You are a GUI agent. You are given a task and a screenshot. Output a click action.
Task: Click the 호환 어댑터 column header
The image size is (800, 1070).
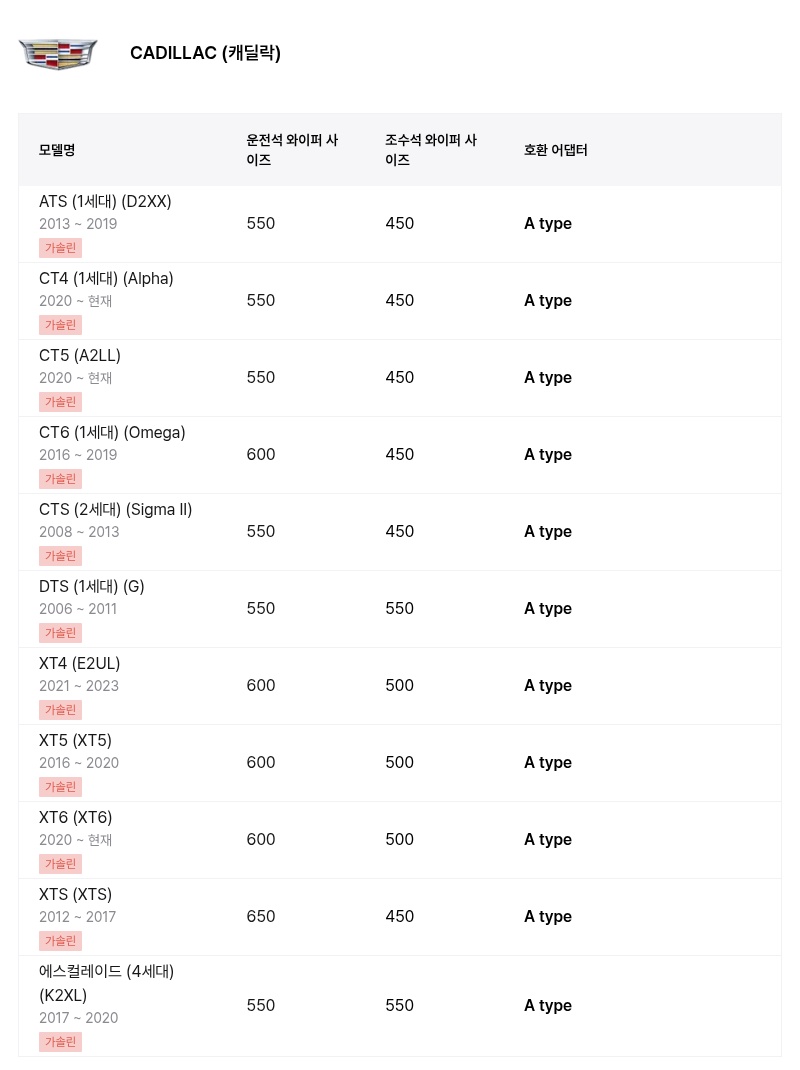click(556, 150)
